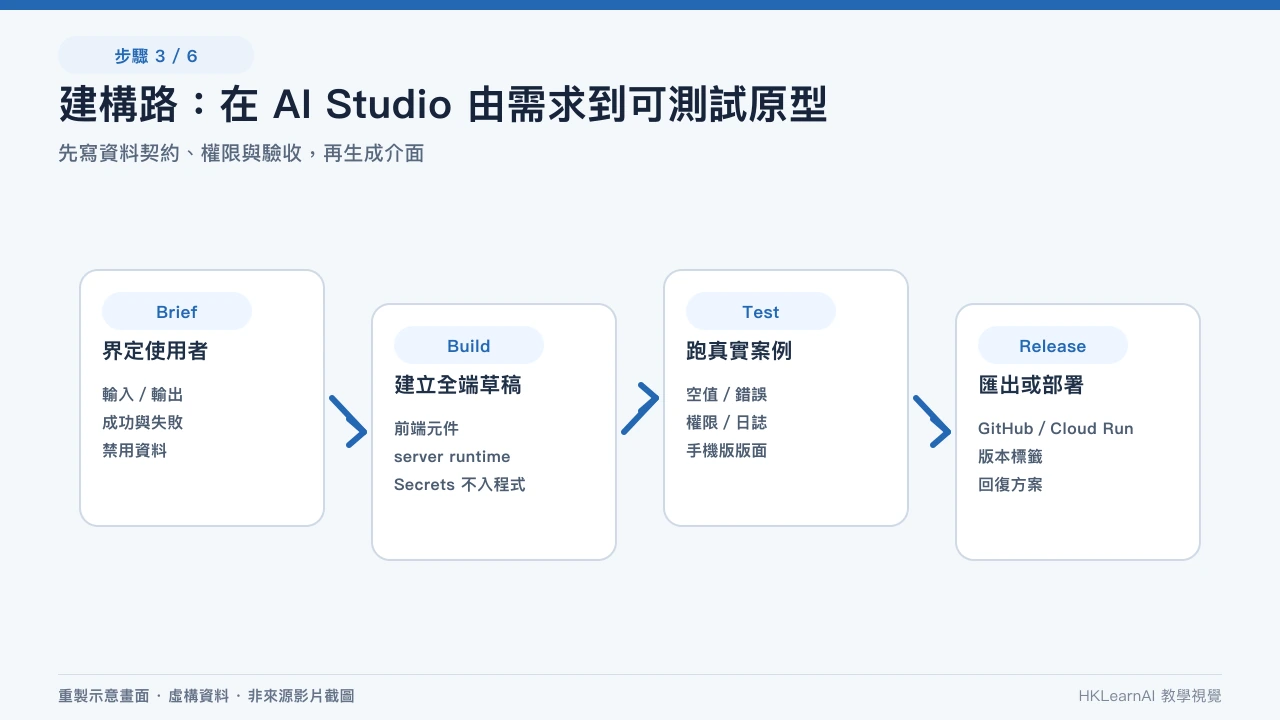Viewport: 1280px width, 720px height.
Task: Click the chevron arrow between Brief and Build
Action: coord(348,421)
